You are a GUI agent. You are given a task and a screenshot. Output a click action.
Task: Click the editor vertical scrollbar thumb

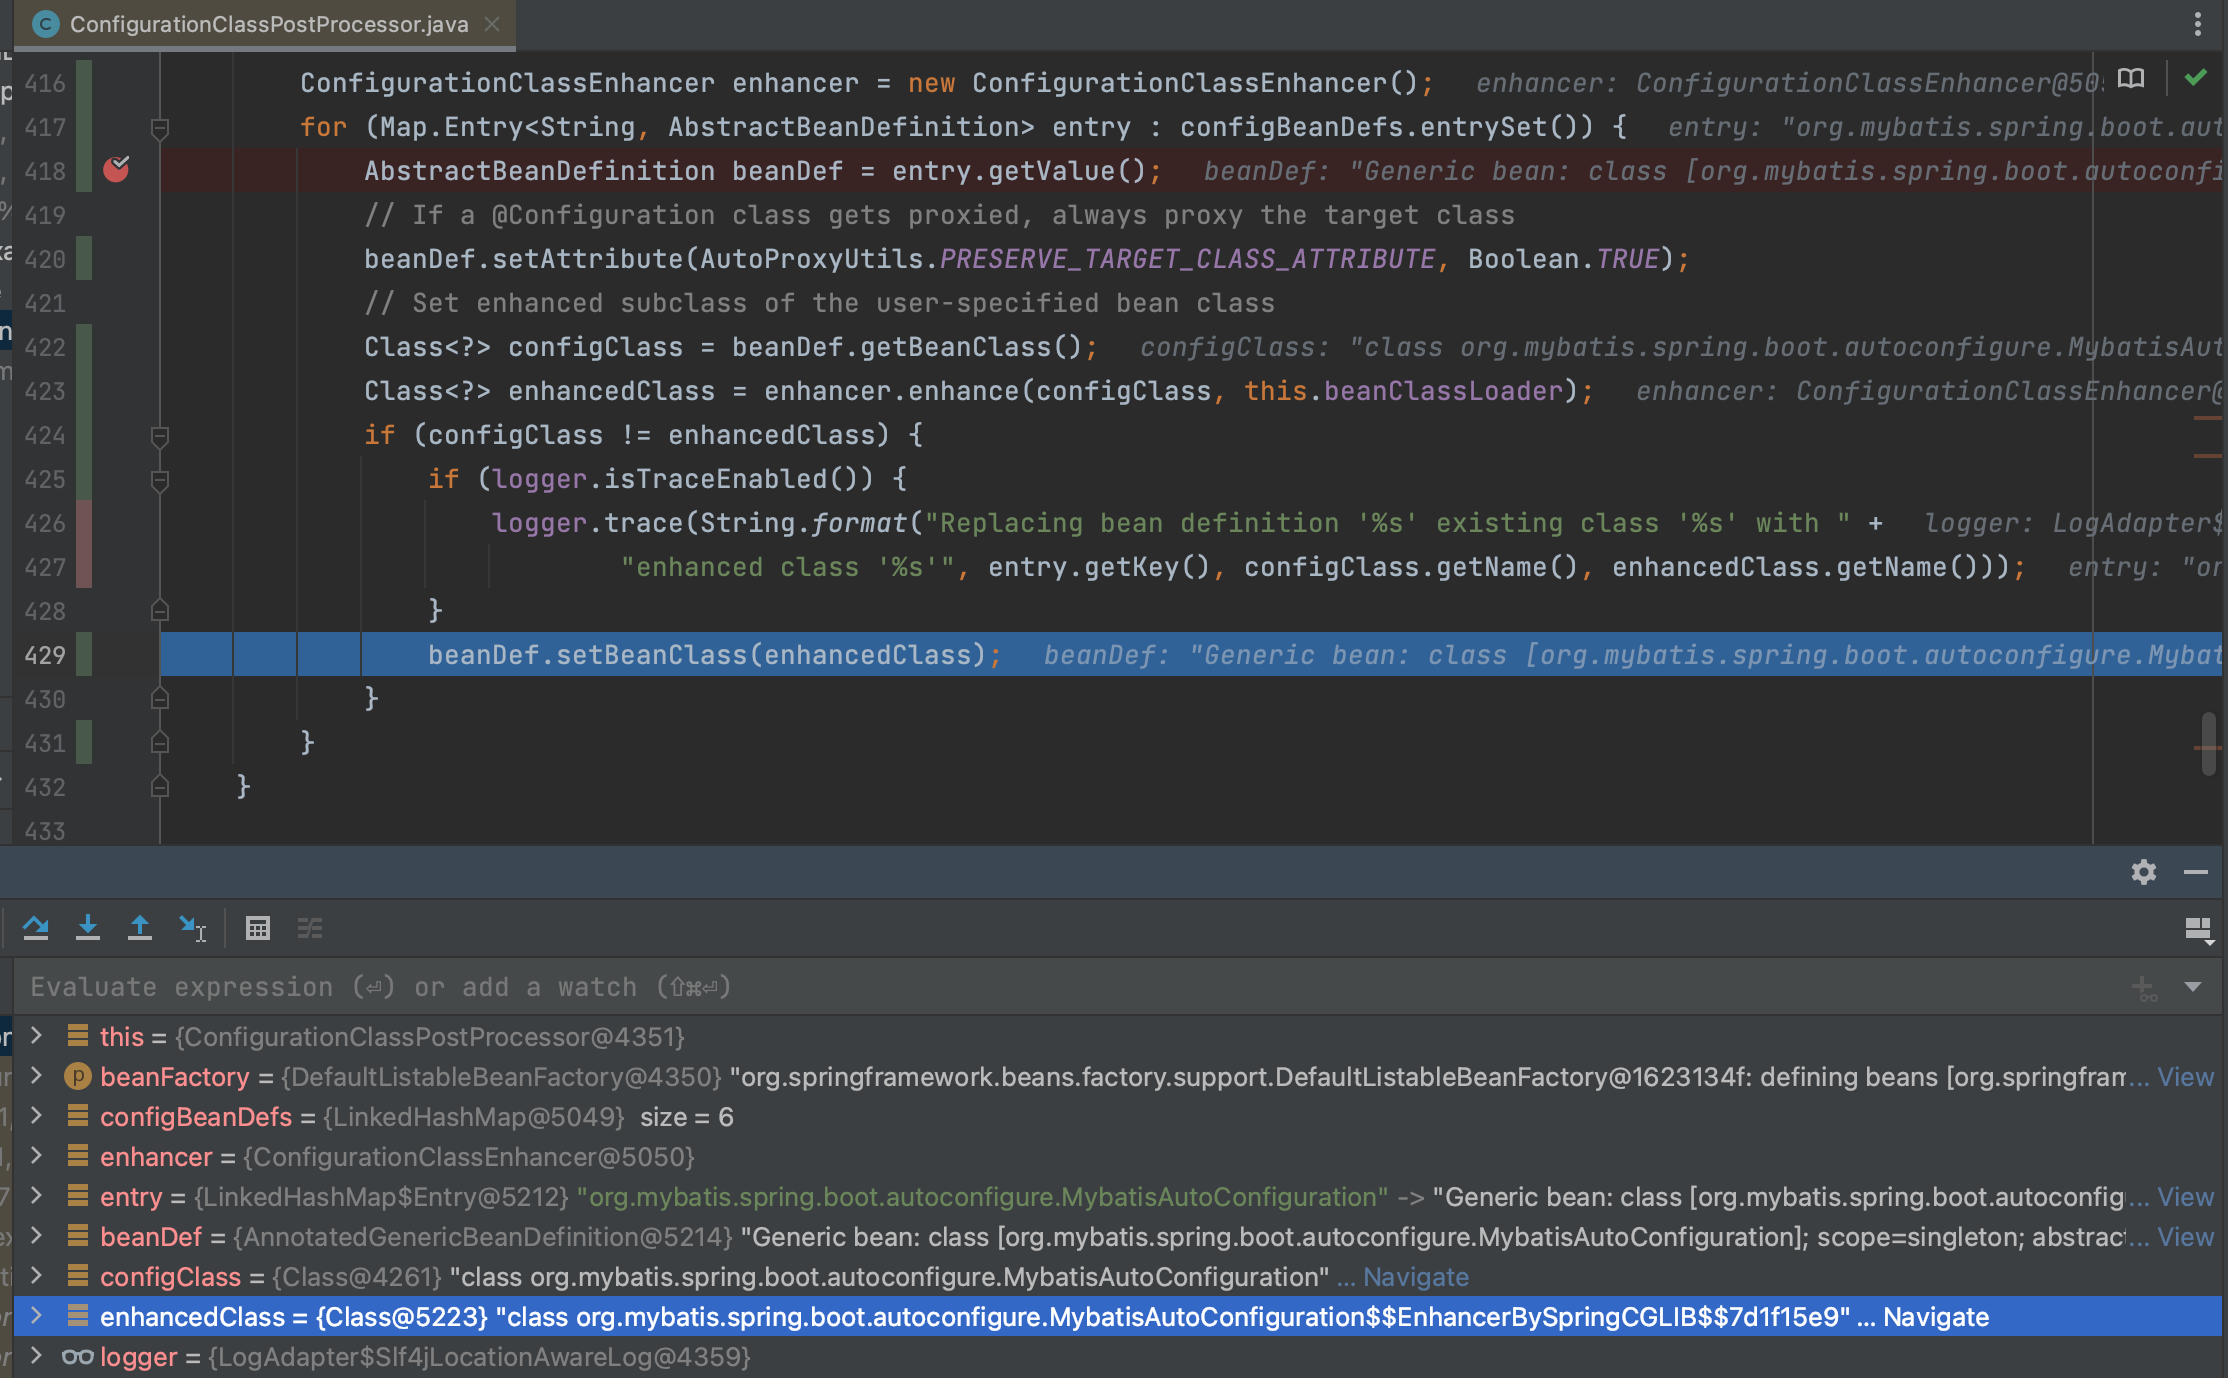(x=2208, y=742)
